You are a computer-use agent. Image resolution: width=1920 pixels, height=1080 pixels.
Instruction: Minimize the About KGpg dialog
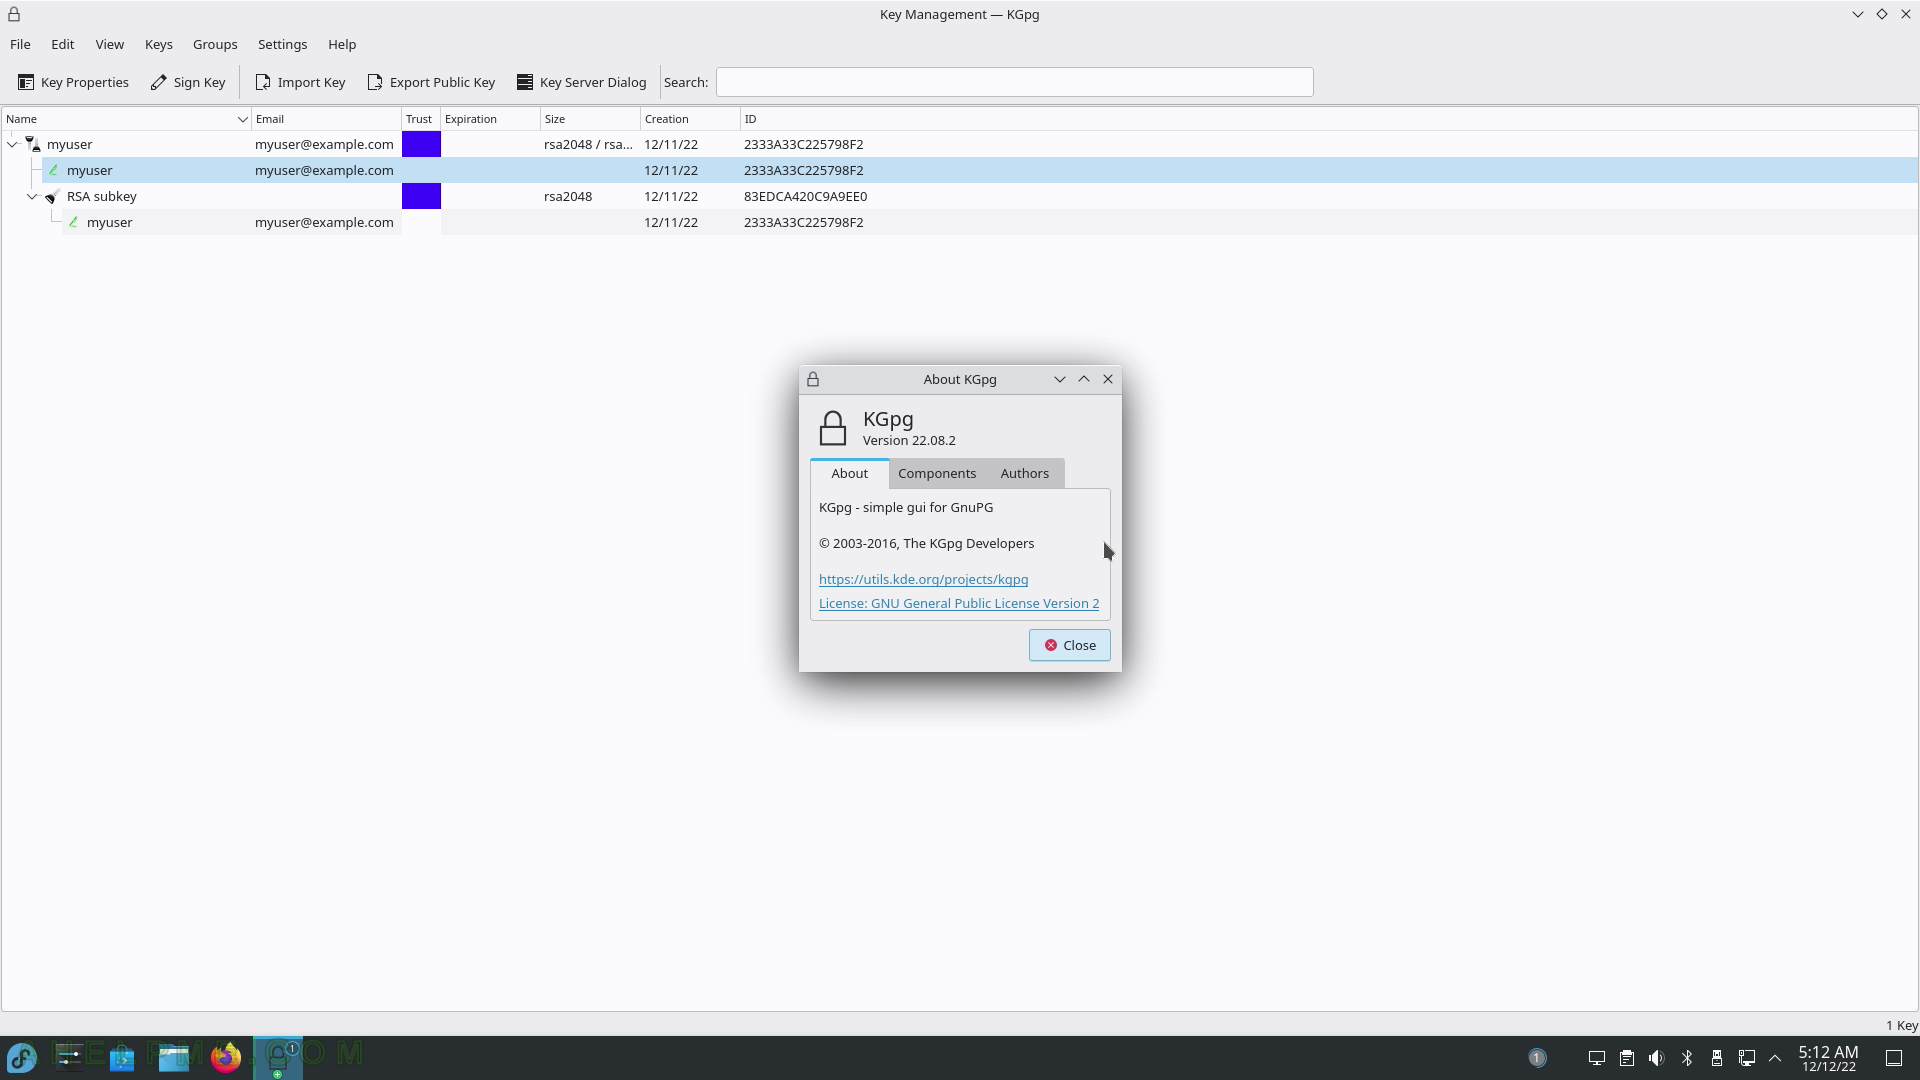coord(1060,379)
